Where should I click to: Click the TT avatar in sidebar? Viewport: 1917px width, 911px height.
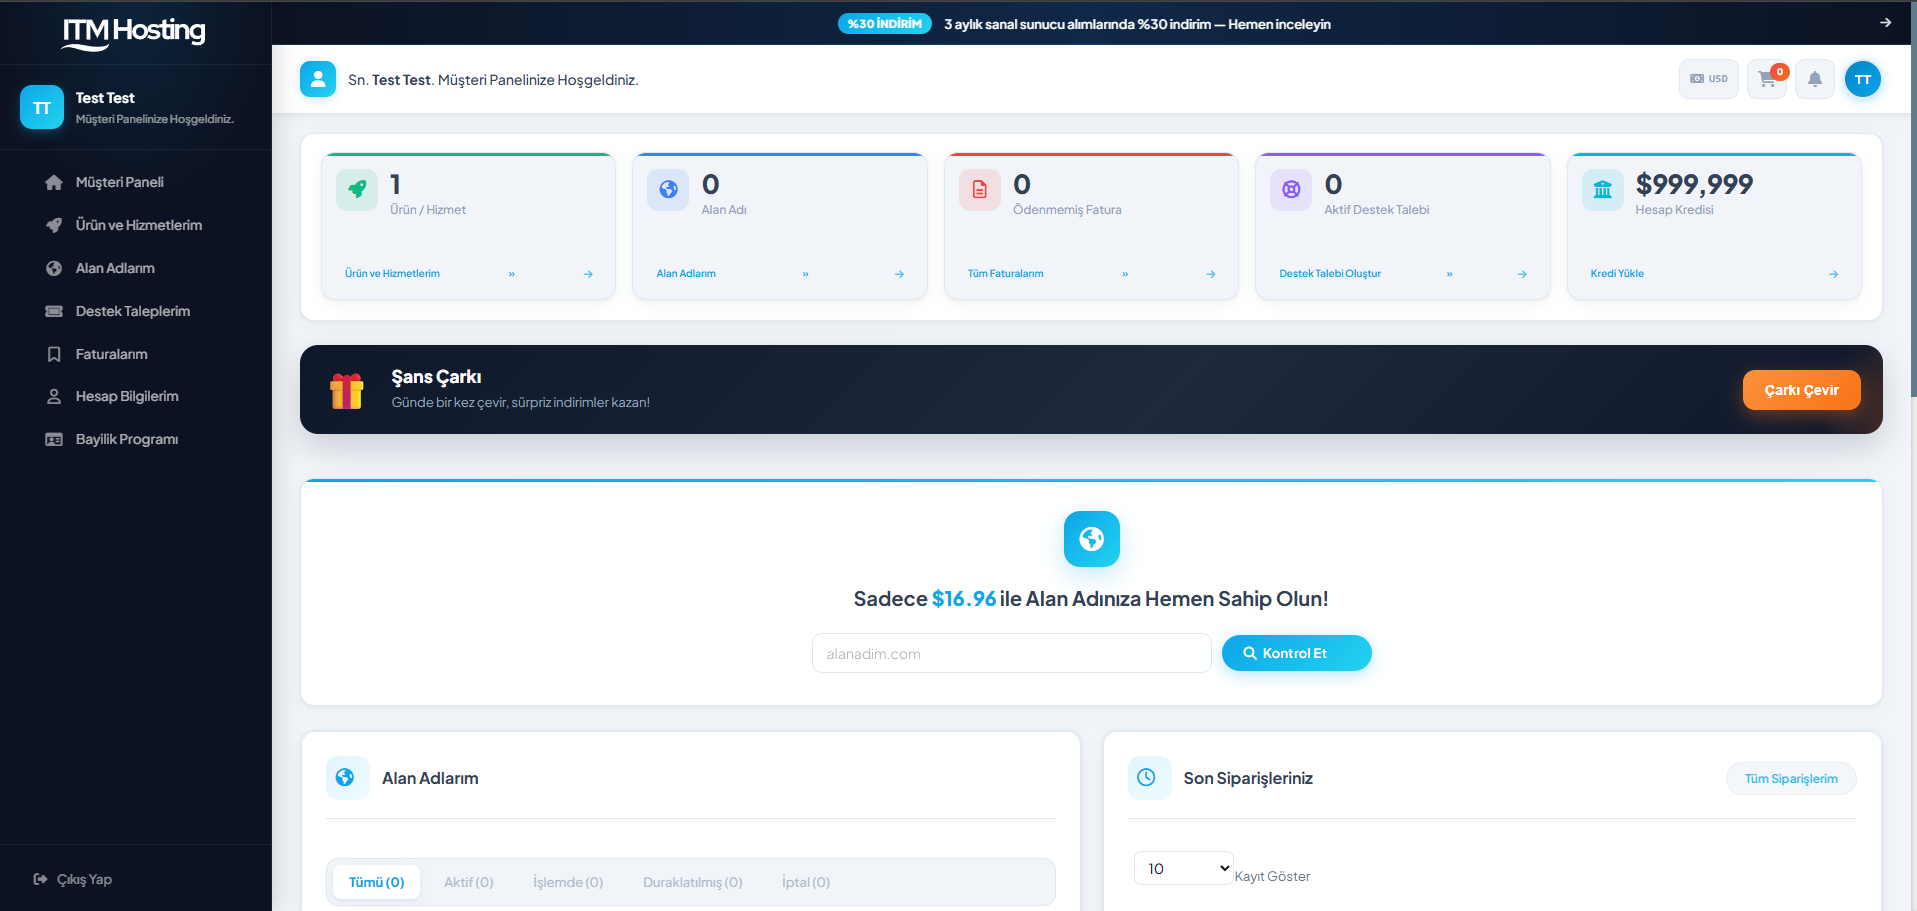tap(42, 108)
